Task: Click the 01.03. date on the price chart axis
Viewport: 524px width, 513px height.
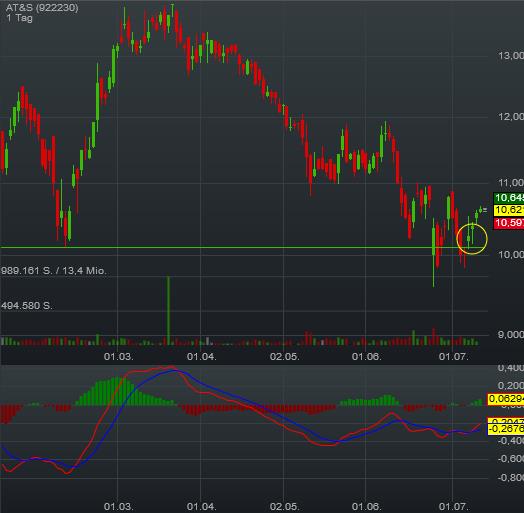Action: tap(118, 357)
